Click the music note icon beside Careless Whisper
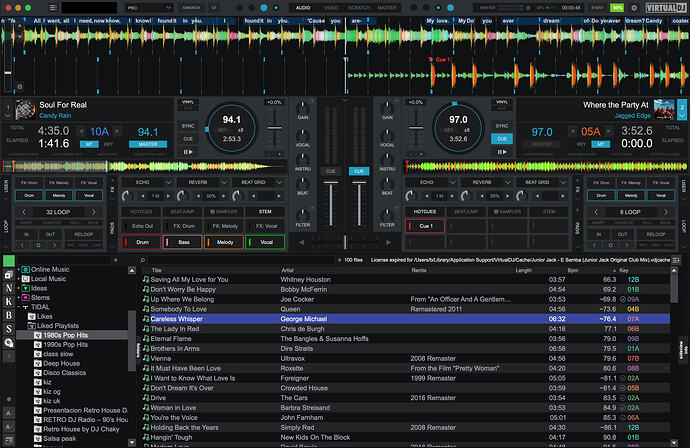 click(x=146, y=319)
